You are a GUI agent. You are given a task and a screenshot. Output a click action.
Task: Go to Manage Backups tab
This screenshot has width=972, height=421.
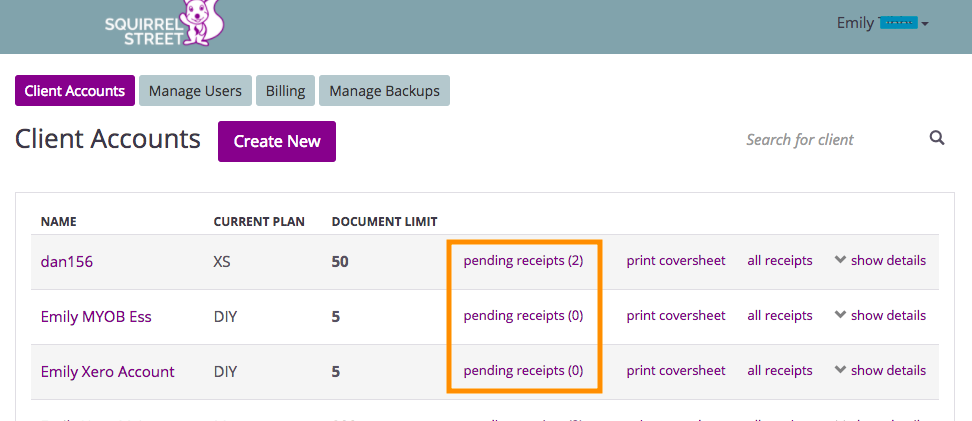[x=384, y=91]
